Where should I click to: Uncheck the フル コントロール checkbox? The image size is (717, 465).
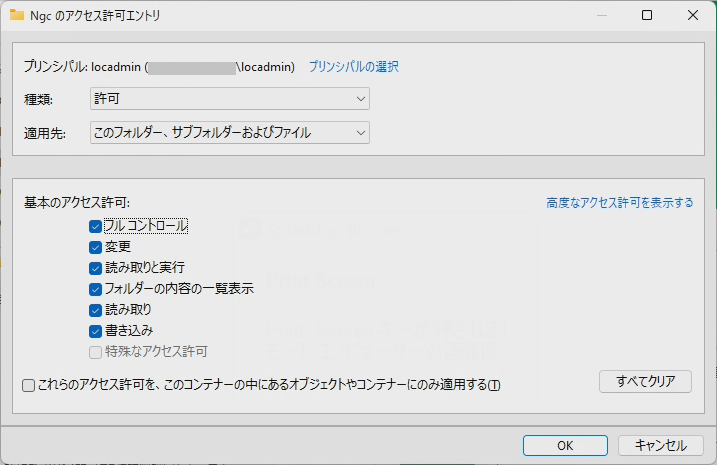pyautogui.click(x=95, y=226)
